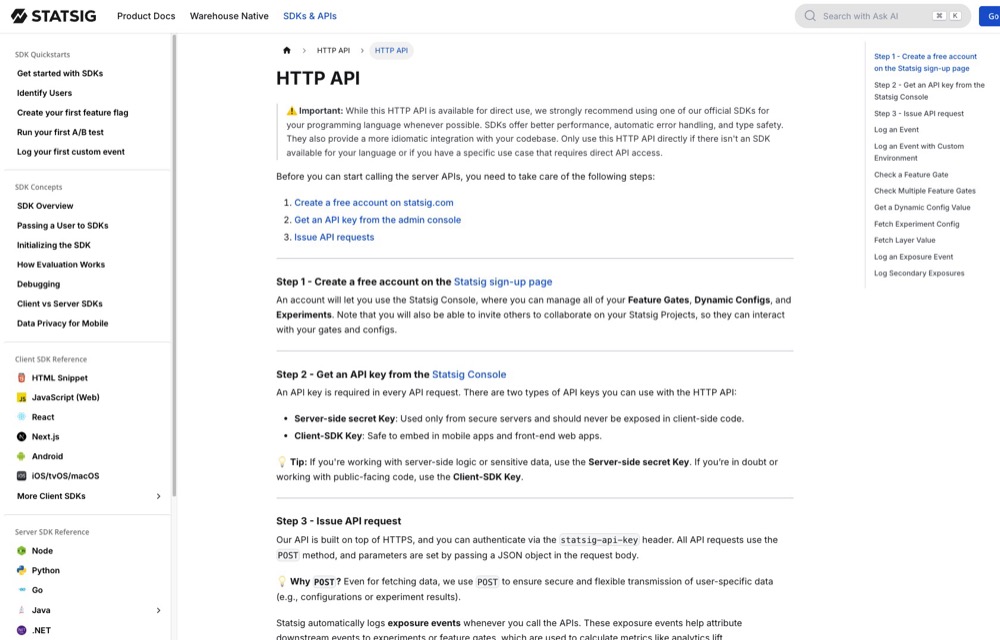Open the Python SDK icon

(22, 570)
